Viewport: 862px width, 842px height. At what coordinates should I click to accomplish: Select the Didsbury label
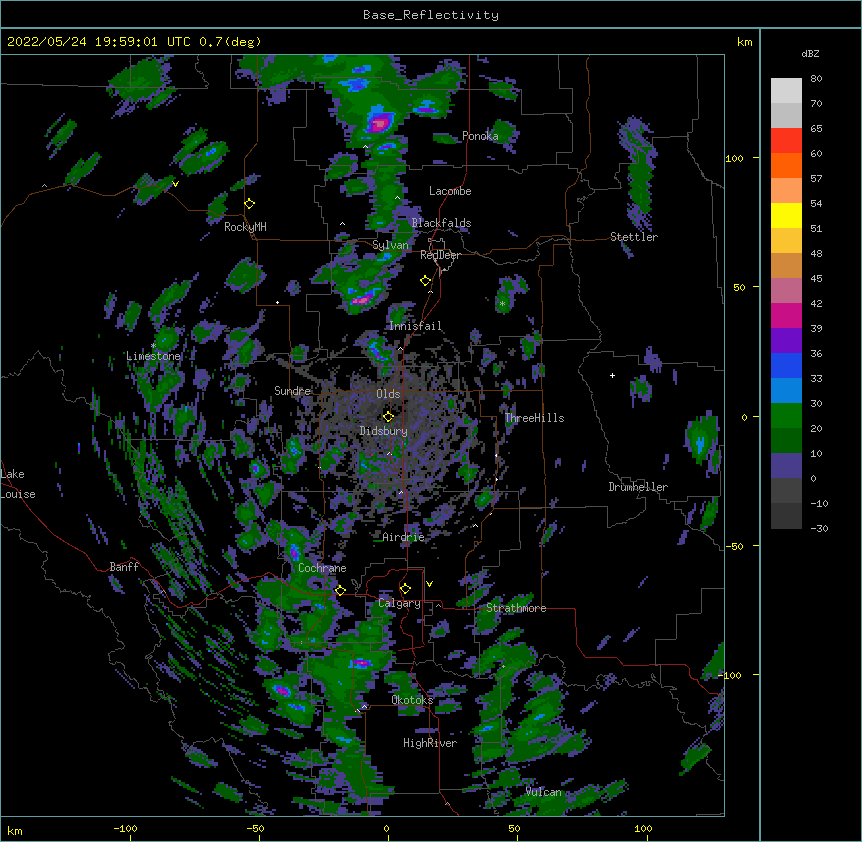[383, 431]
